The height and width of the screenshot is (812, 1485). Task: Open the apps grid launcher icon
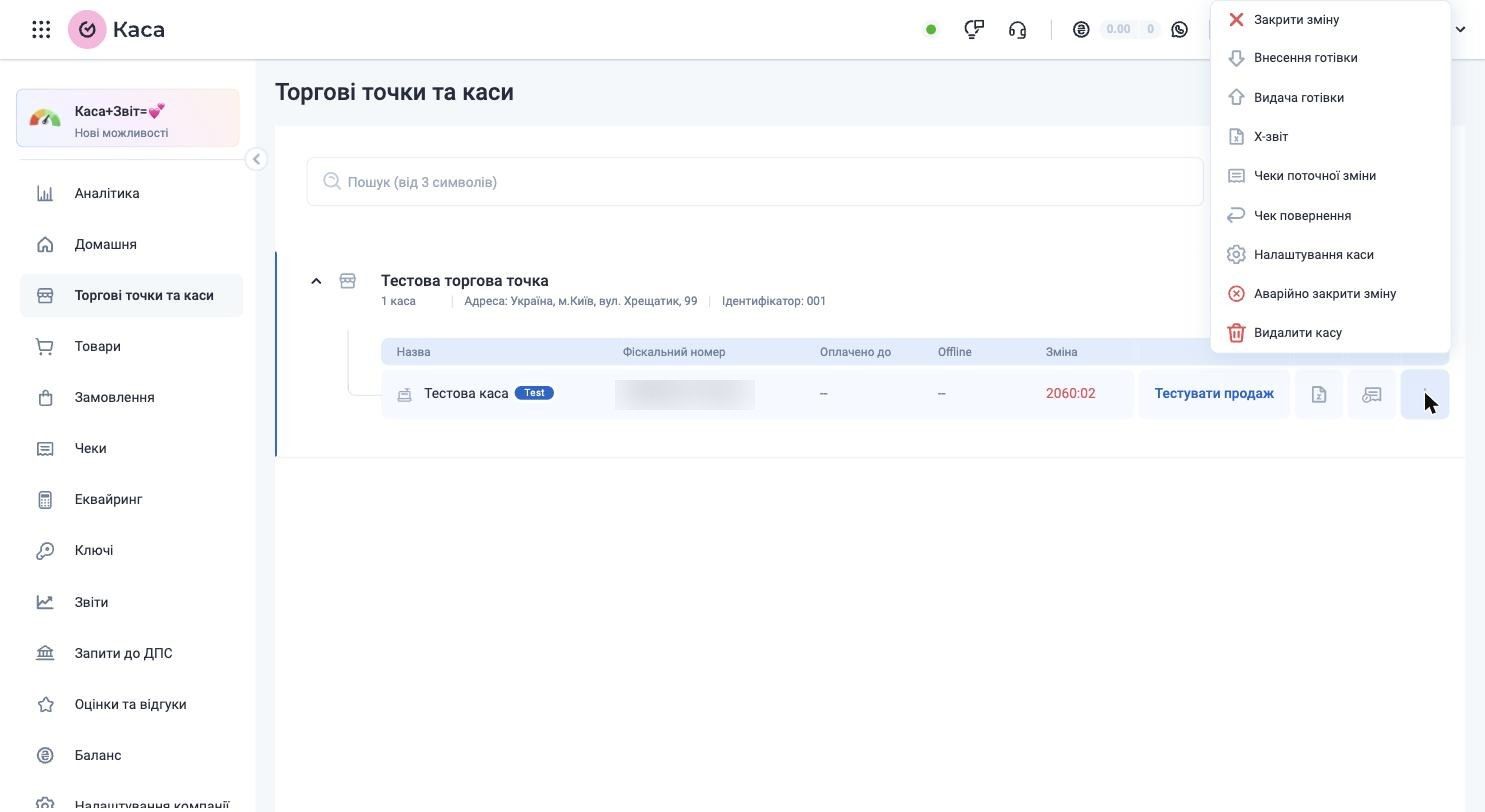point(41,30)
